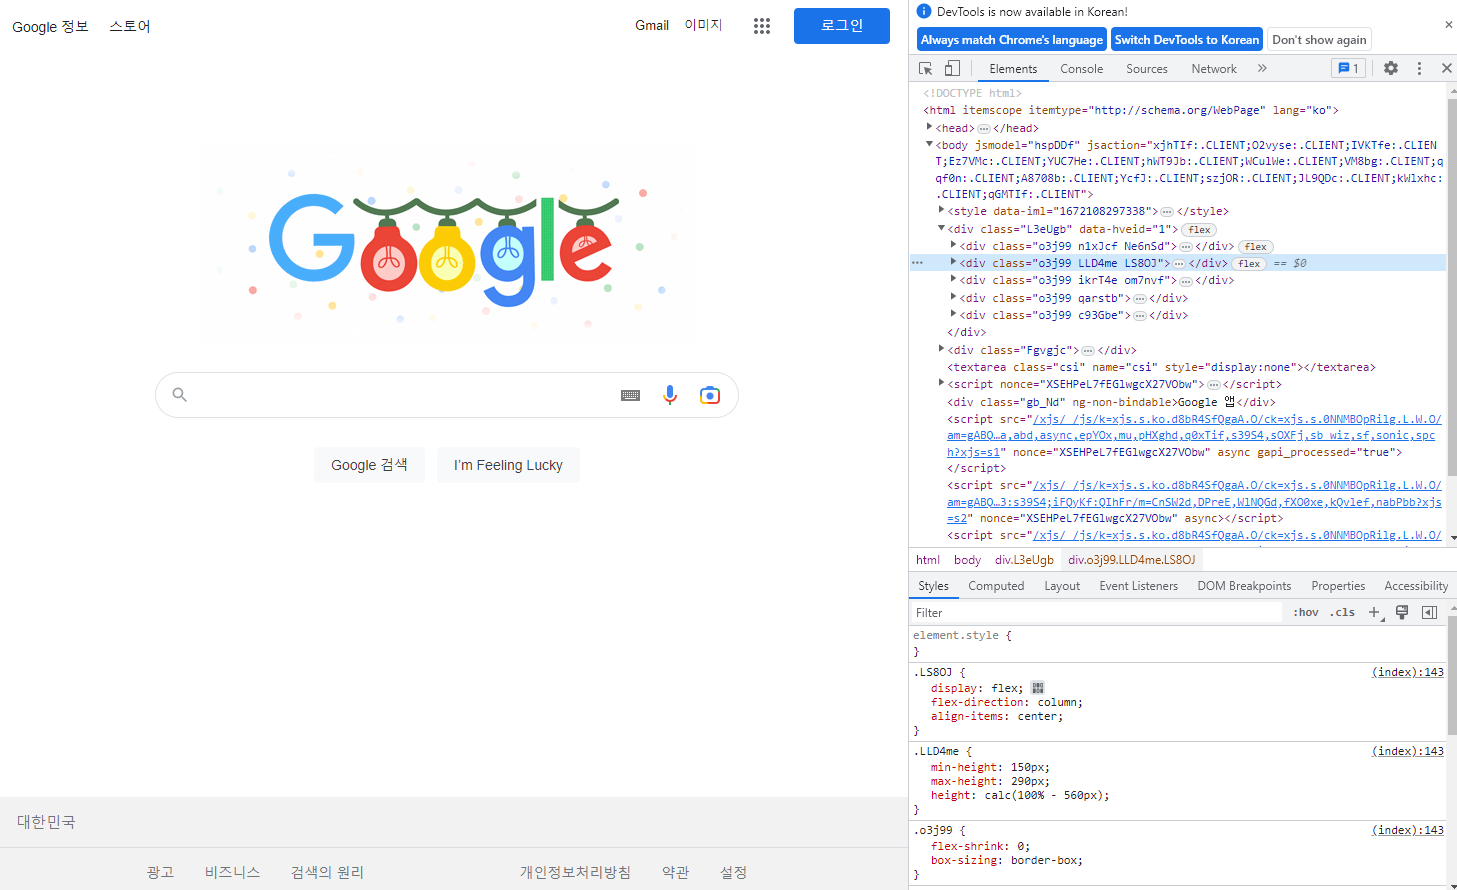This screenshot has width=1457, height=890.
Task: Select div.L3eUgb in the breadcrumb bar
Action: click(1024, 560)
